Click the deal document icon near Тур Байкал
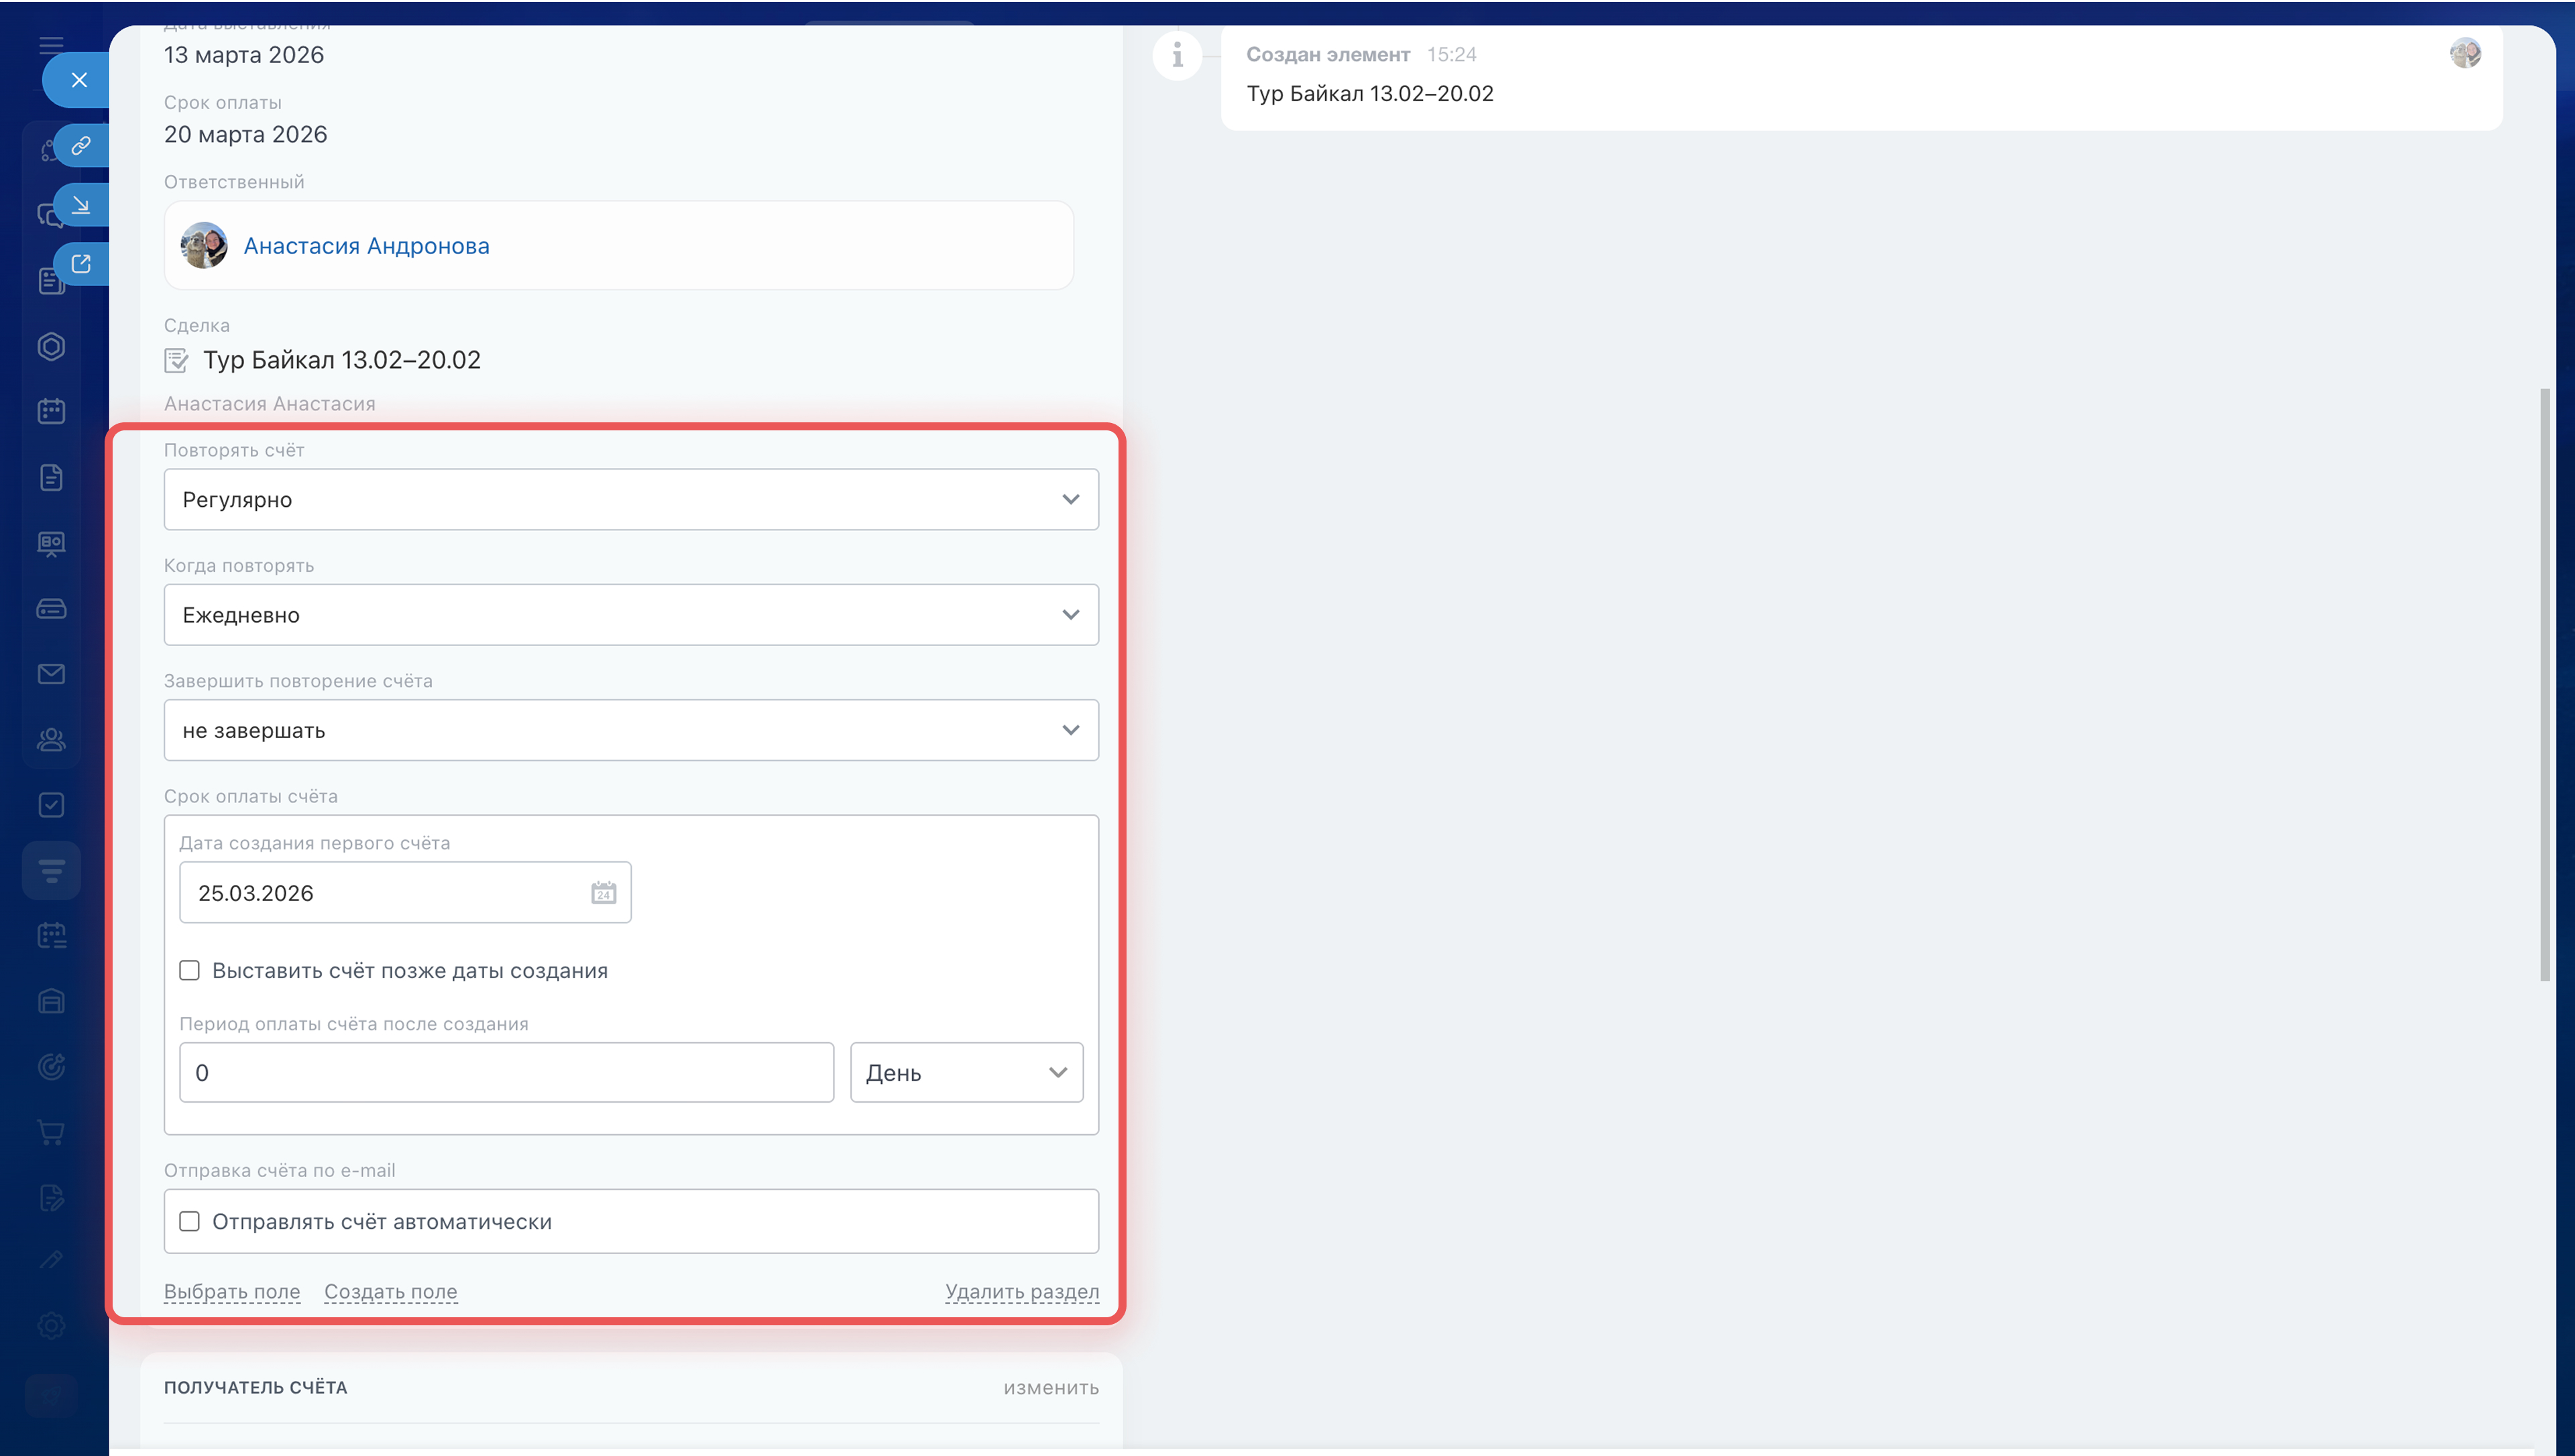The height and width of the screenshot is (1456, 2575). coord(176,360)
